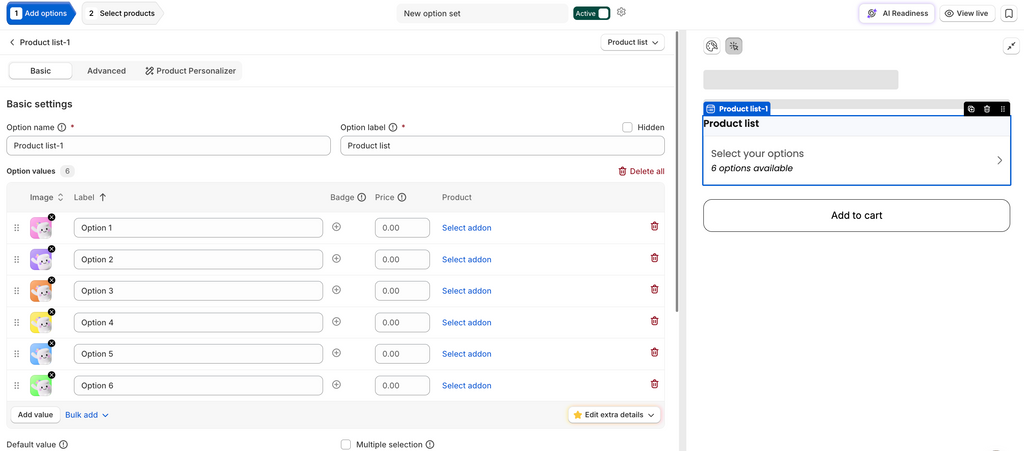Viewport: 1024px width, 451px height.
Task: Grab the preview toolbar drag handle icon
Action: click(x=1002, y=109)
